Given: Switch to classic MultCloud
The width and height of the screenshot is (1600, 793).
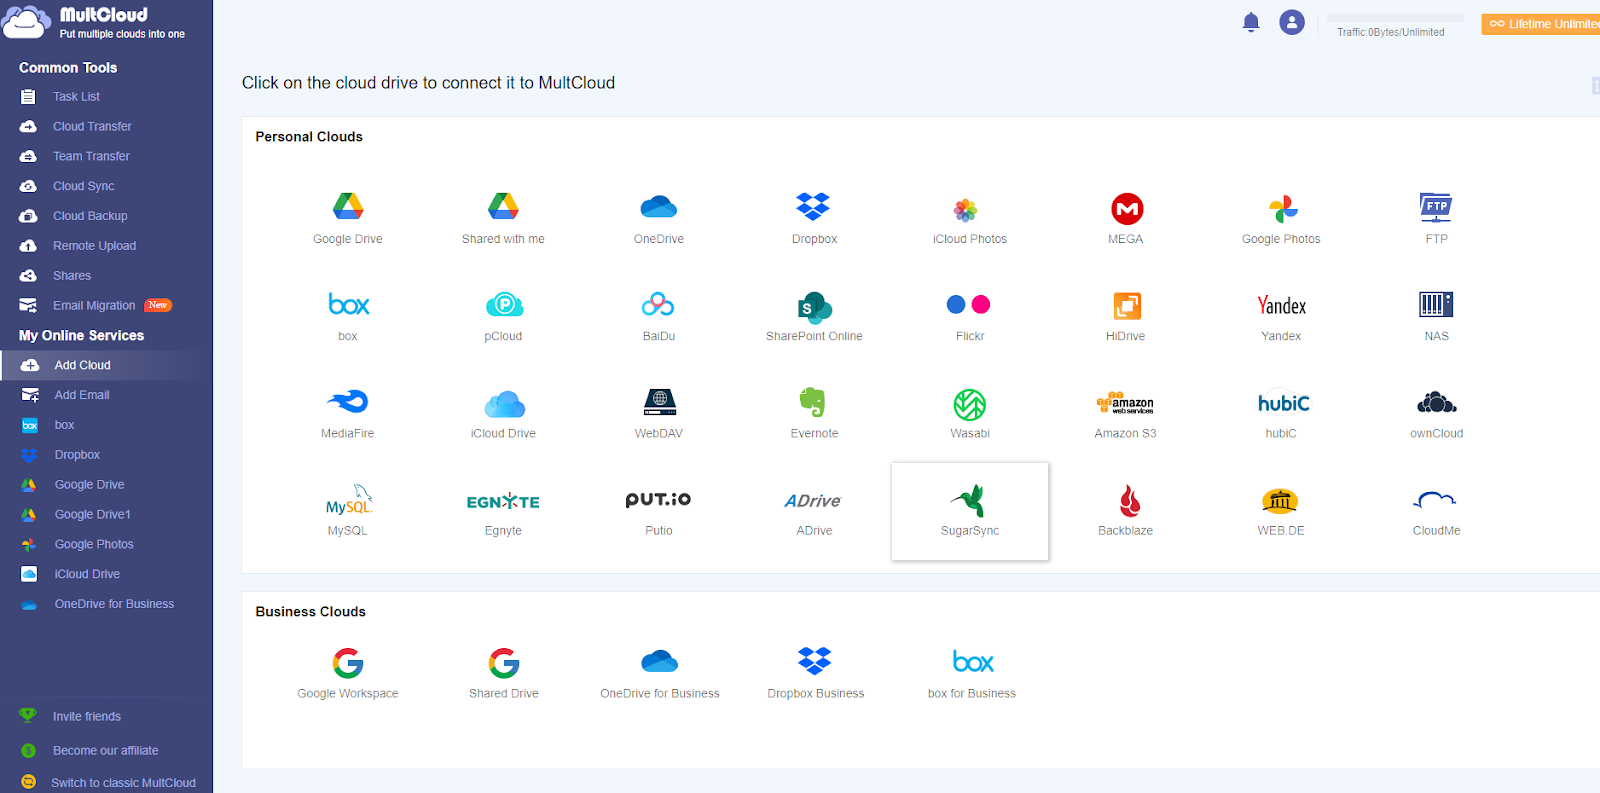Looking at the screenshot, I should (x=123, y=783).
